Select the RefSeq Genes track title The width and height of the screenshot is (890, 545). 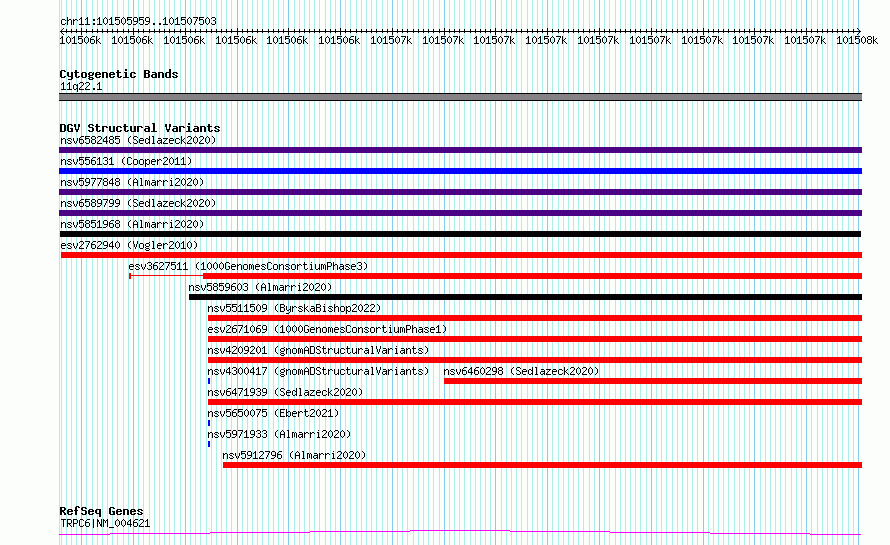[x=101, y=511]
